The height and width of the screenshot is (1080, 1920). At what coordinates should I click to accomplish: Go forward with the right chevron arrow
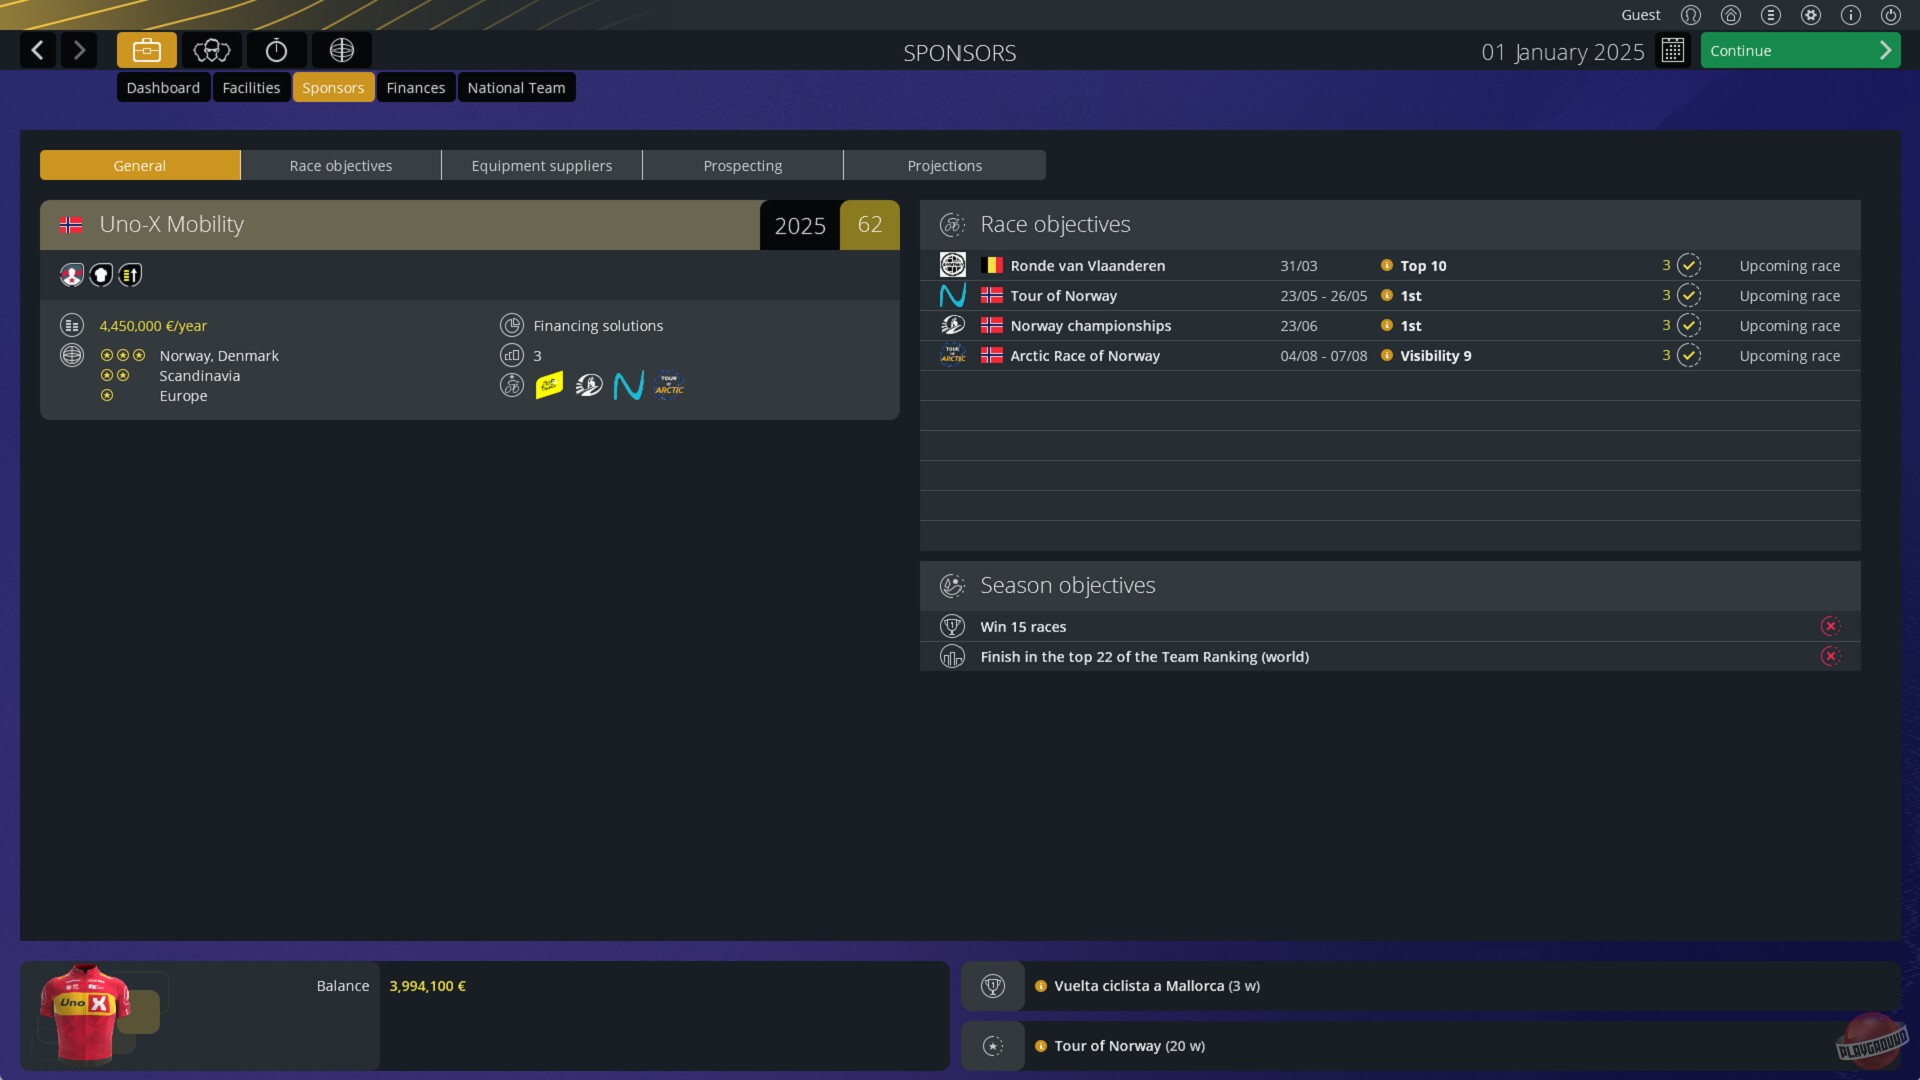[79, 50]
